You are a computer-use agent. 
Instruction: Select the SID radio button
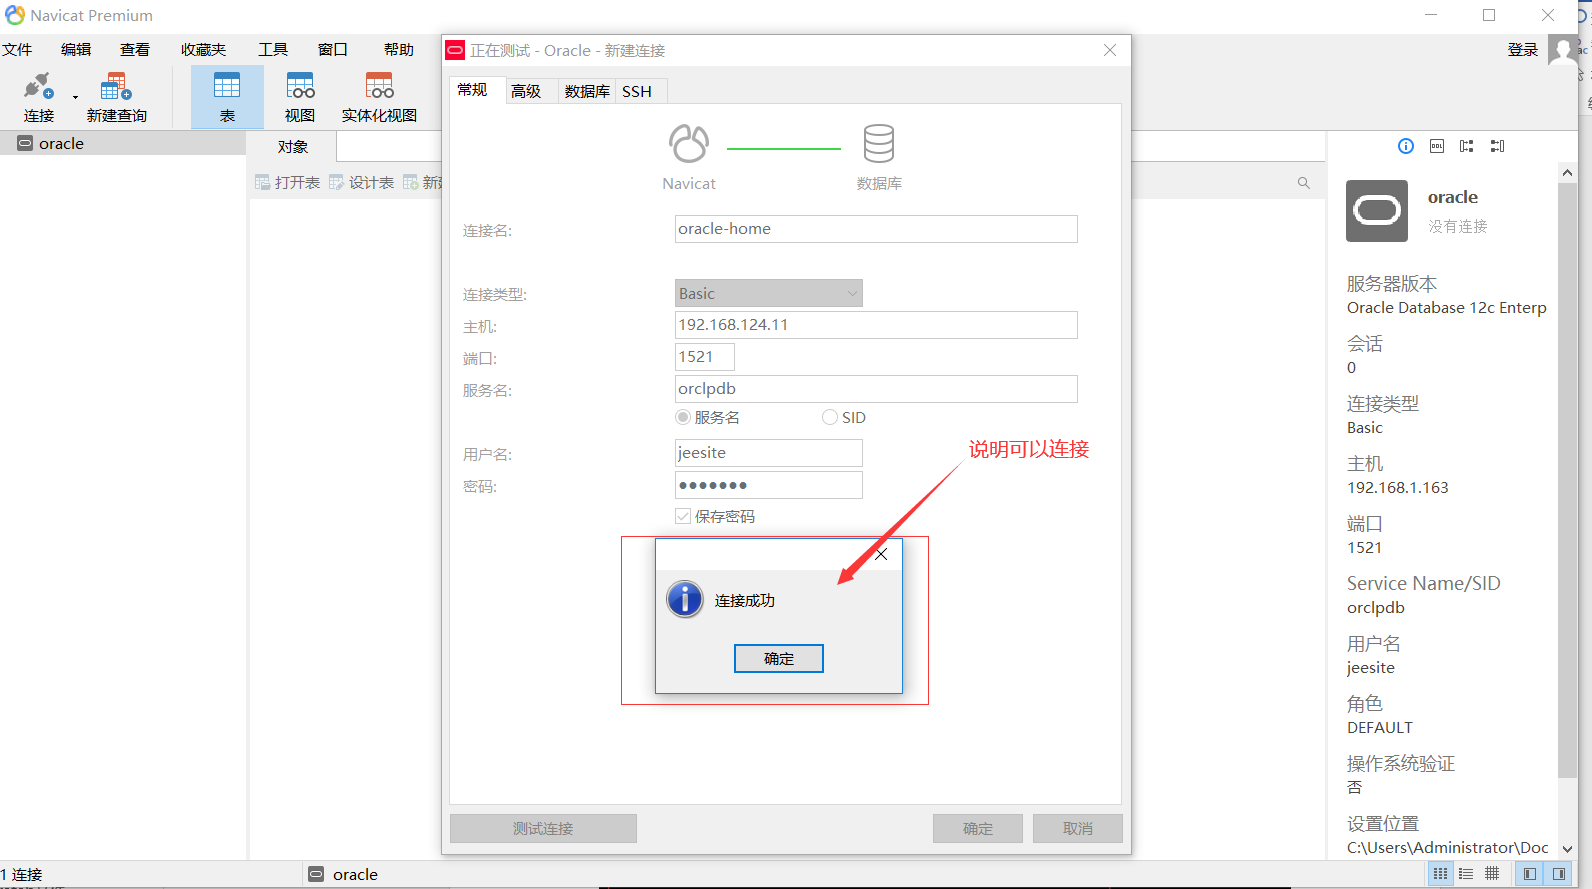pyautogui.click(x=830, y=417)
